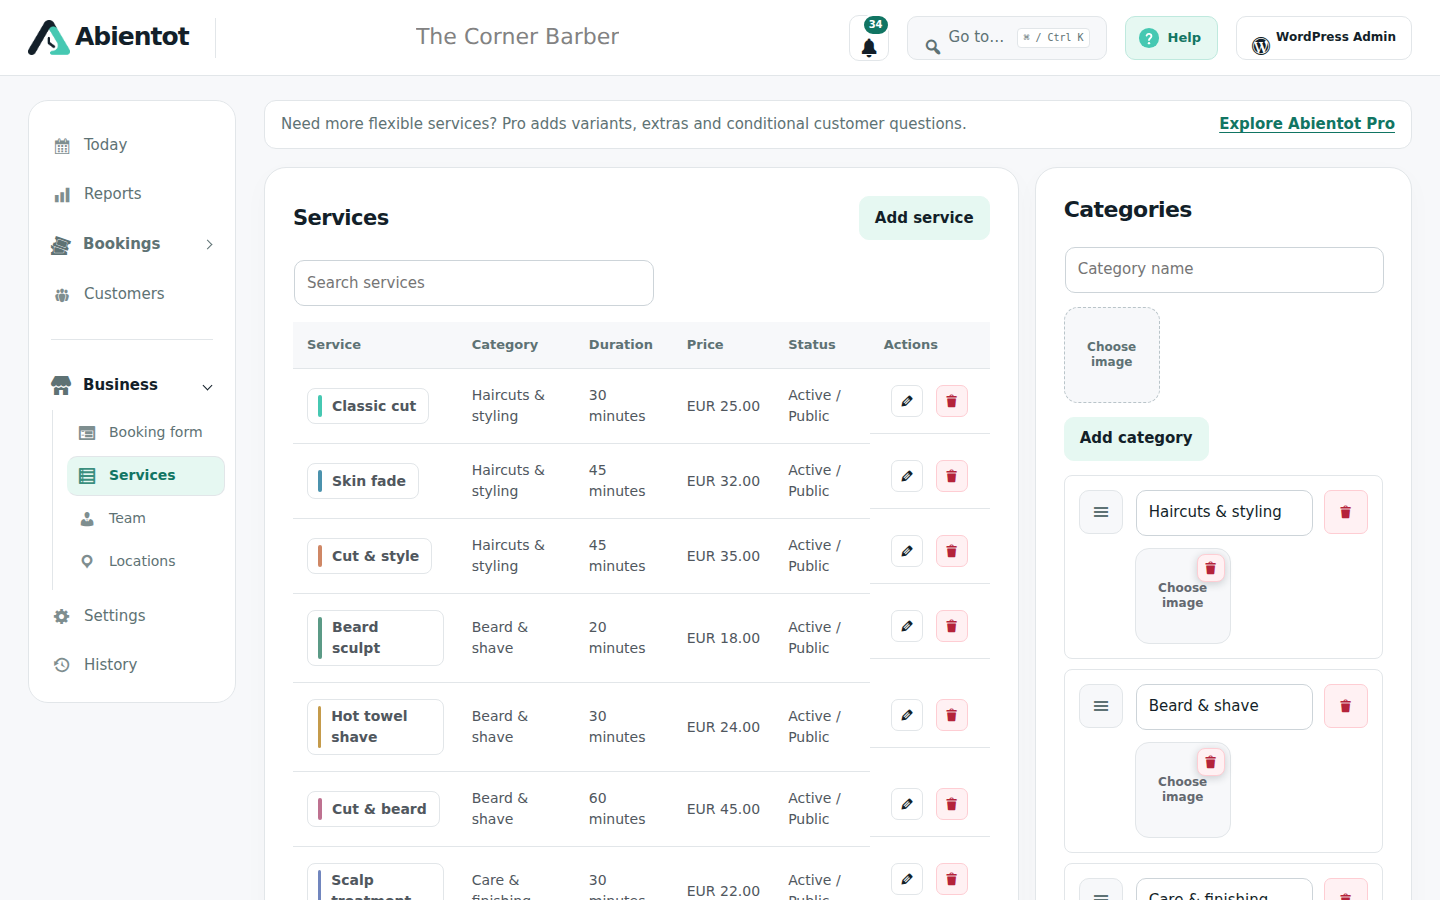Click the Add service button
Viewport: 1440px width, 900px height.
924,218
